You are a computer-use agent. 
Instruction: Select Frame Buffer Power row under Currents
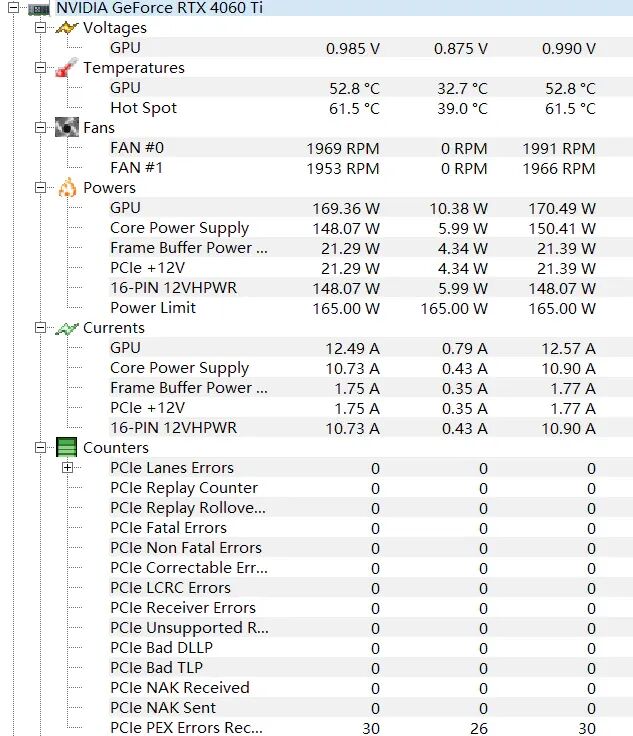point(371,387)
